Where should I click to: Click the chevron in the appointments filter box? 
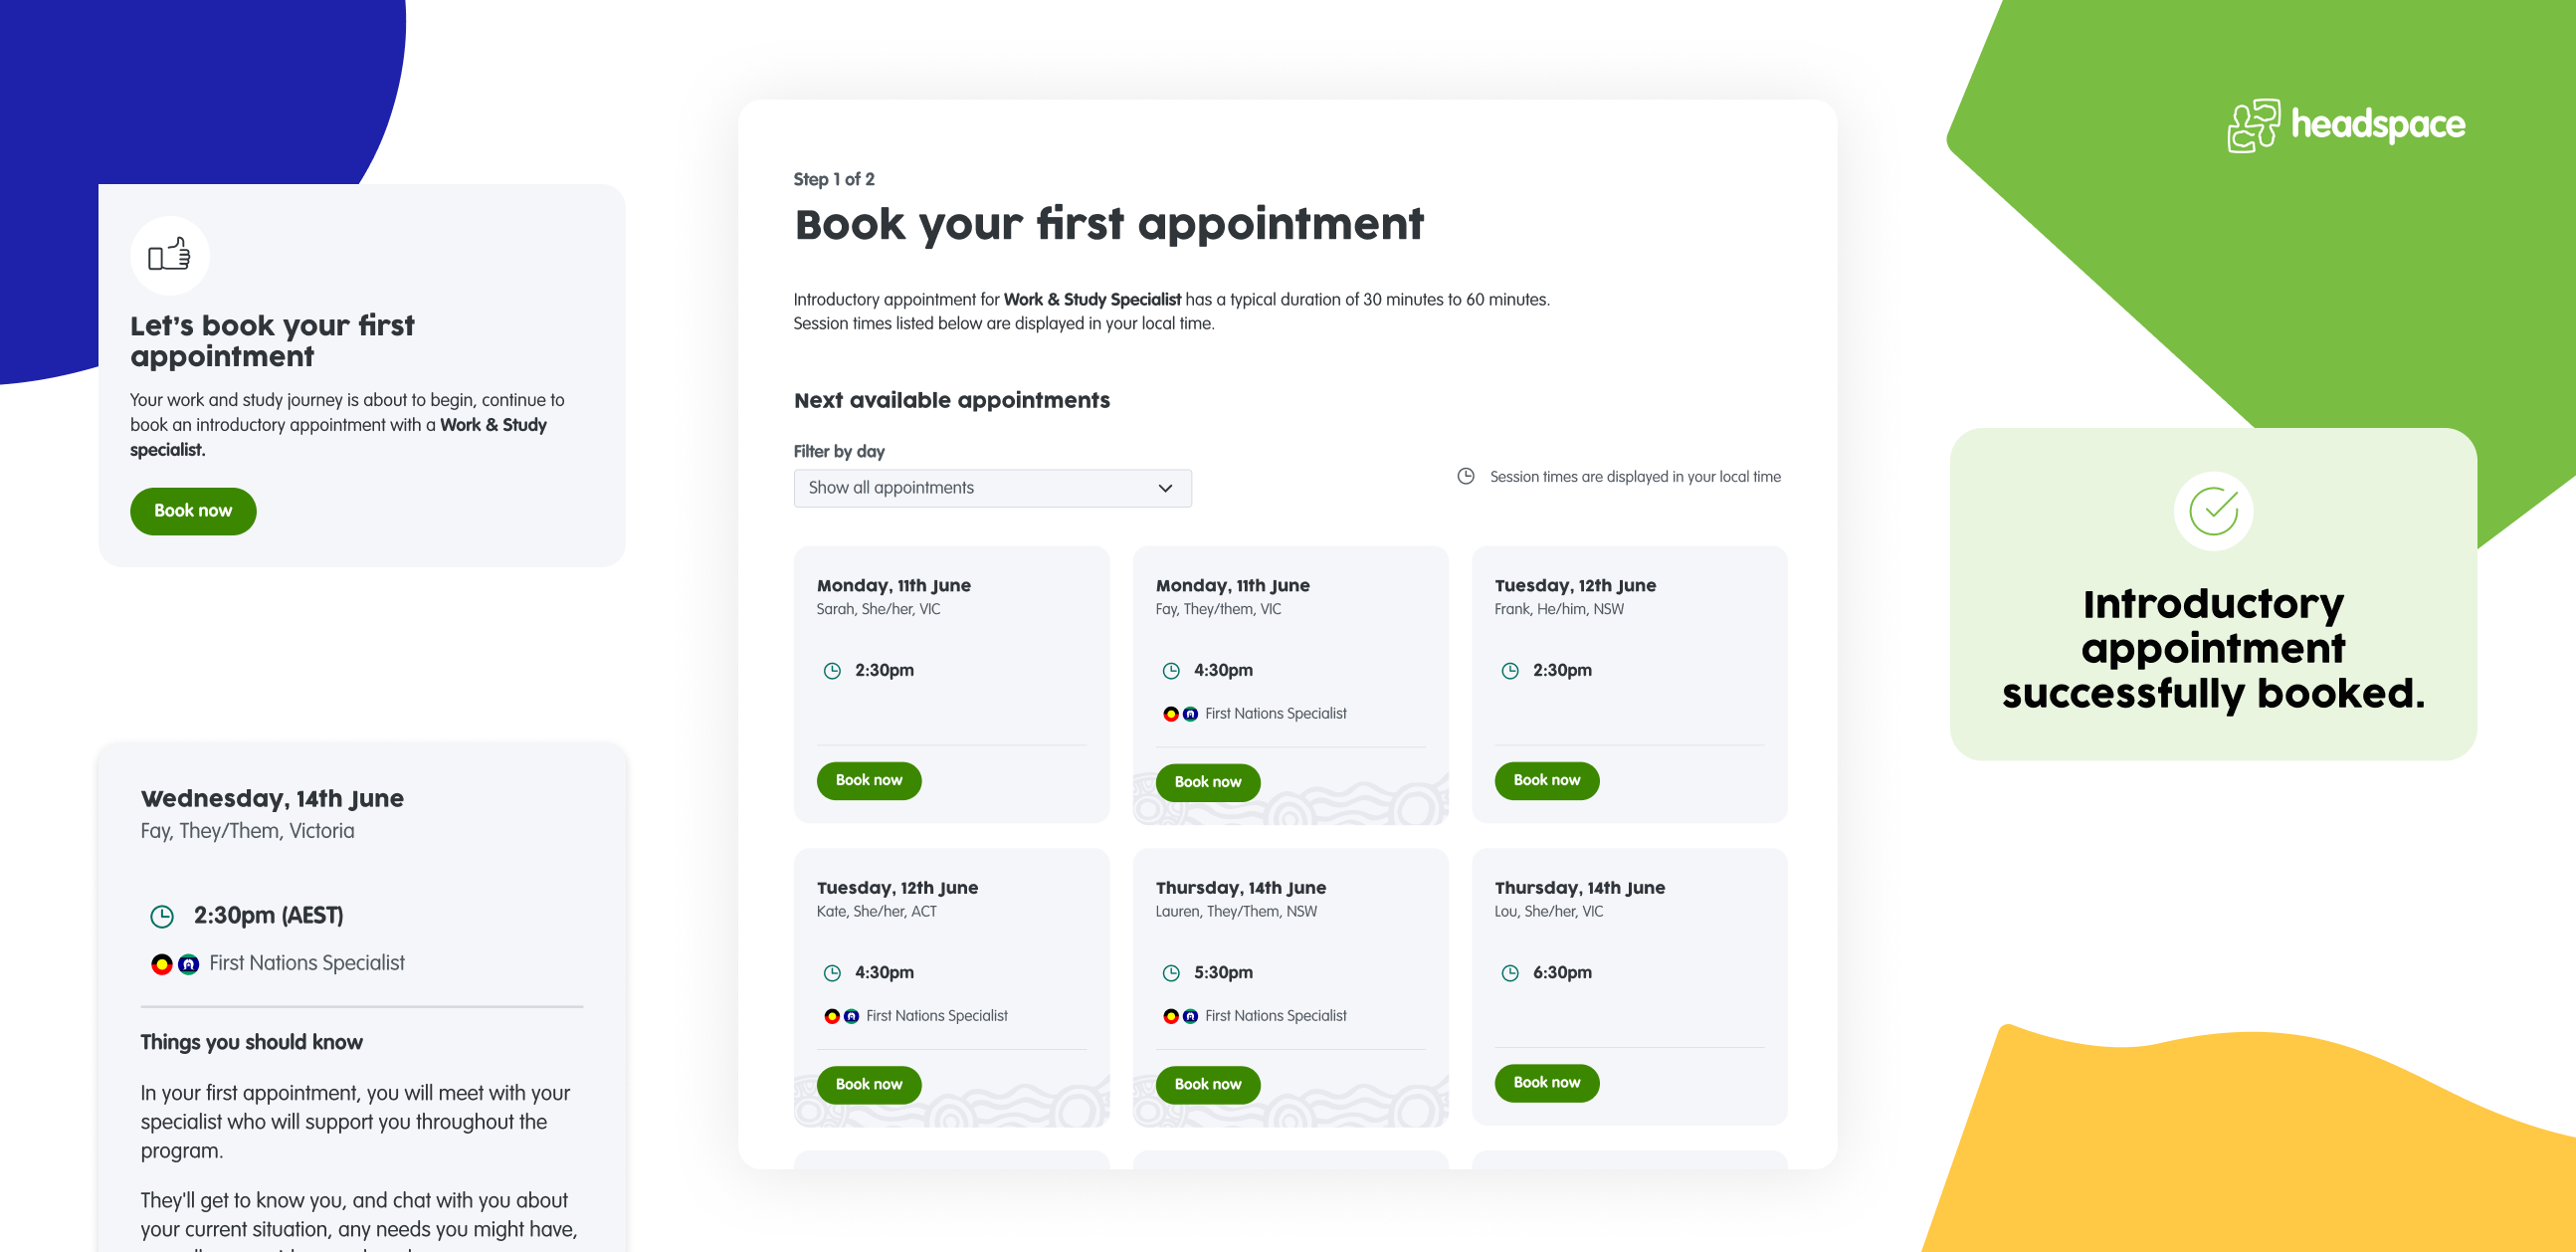1165,488
